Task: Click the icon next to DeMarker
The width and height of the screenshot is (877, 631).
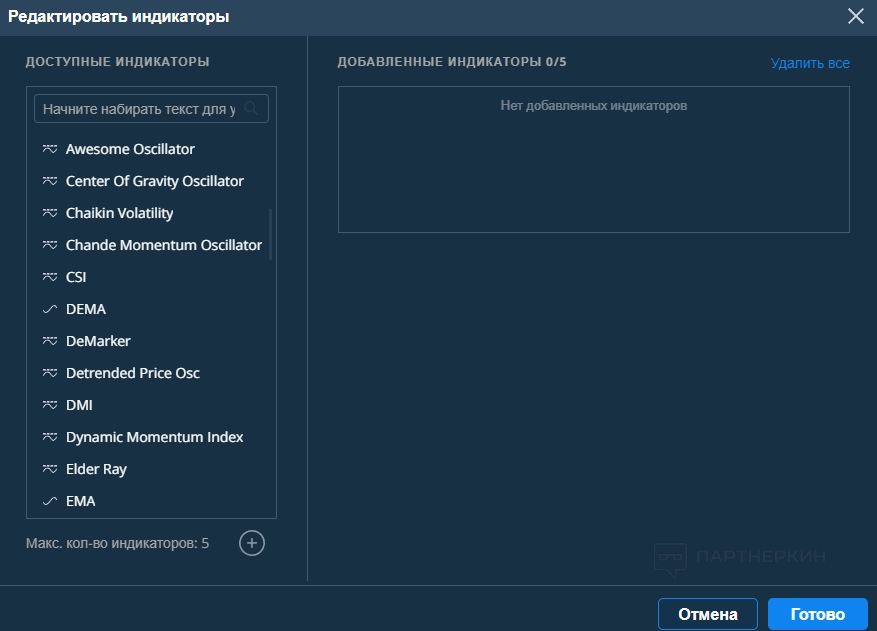Action: coord(49,341)
